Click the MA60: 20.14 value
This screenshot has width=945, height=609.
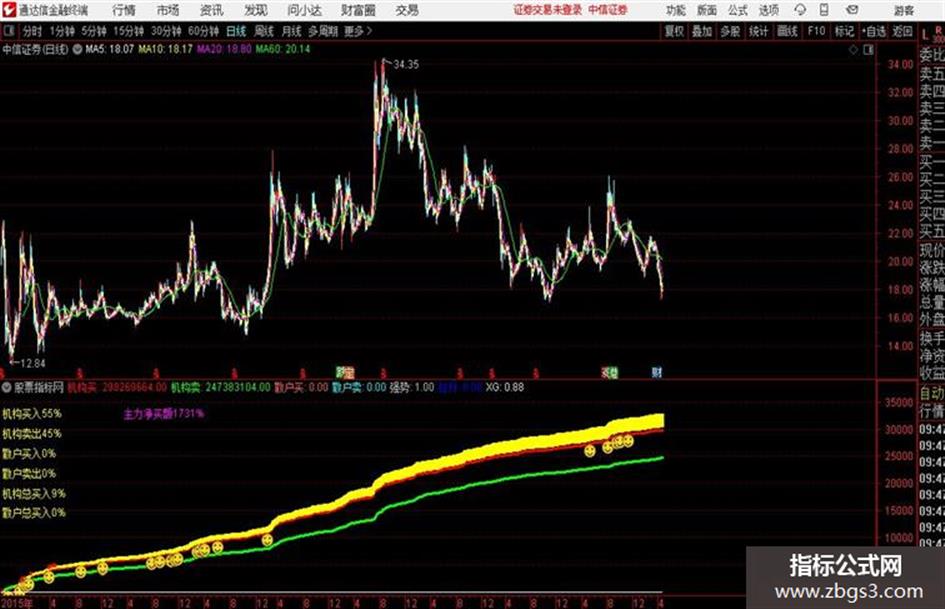click(283, 49)
